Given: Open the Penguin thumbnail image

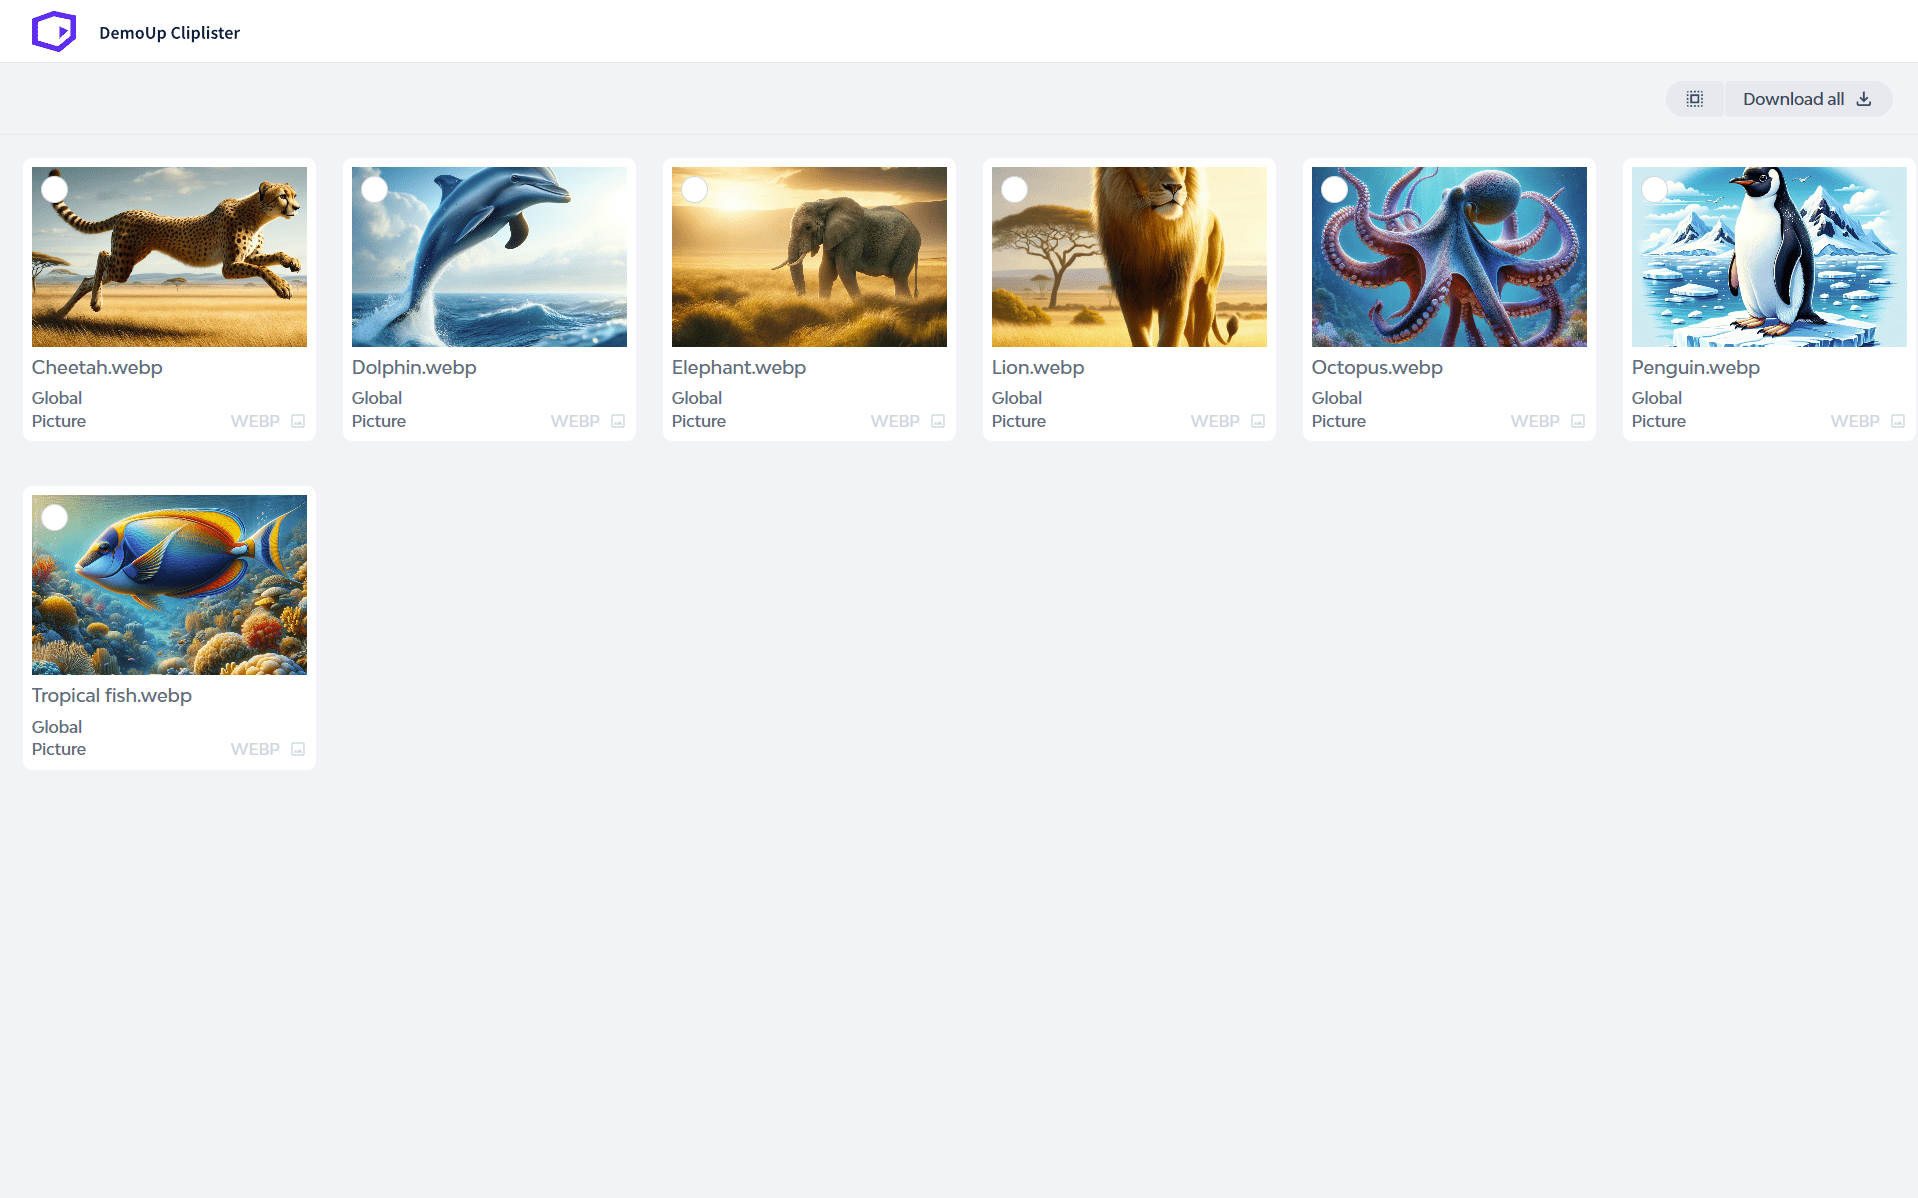Looking at the screenshot, I should click(1769, 257).
